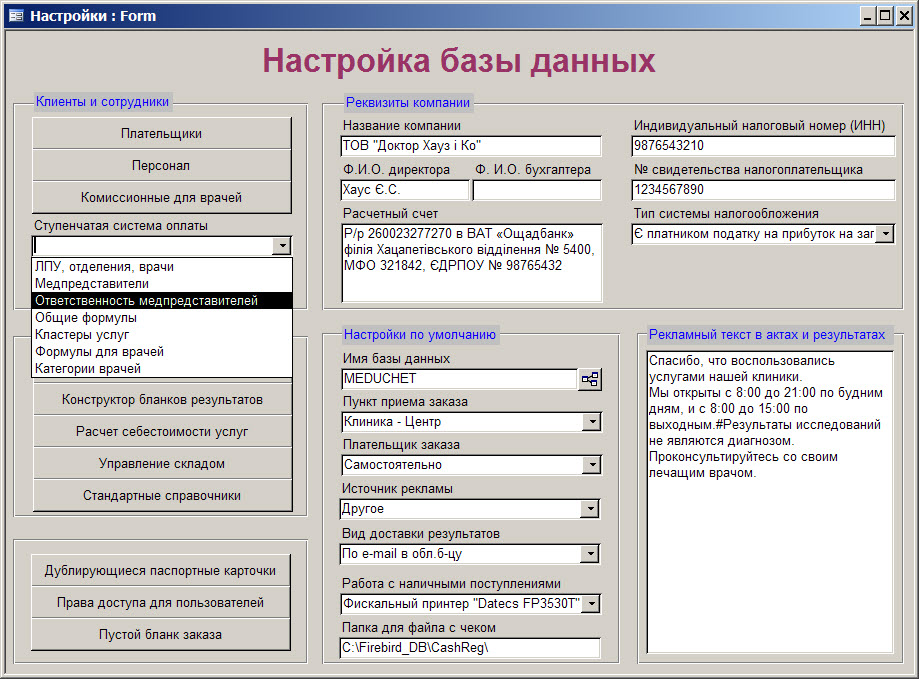Click the № свидетельства налогоплательщика field

click(763, 190)
